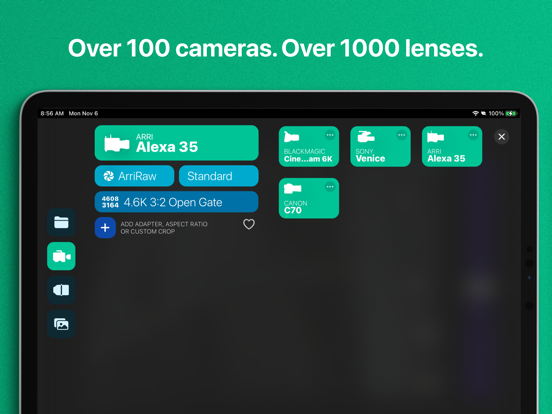Select the Sony Venice camera card
Screen dimensions: 552x414
coord(380,146)
